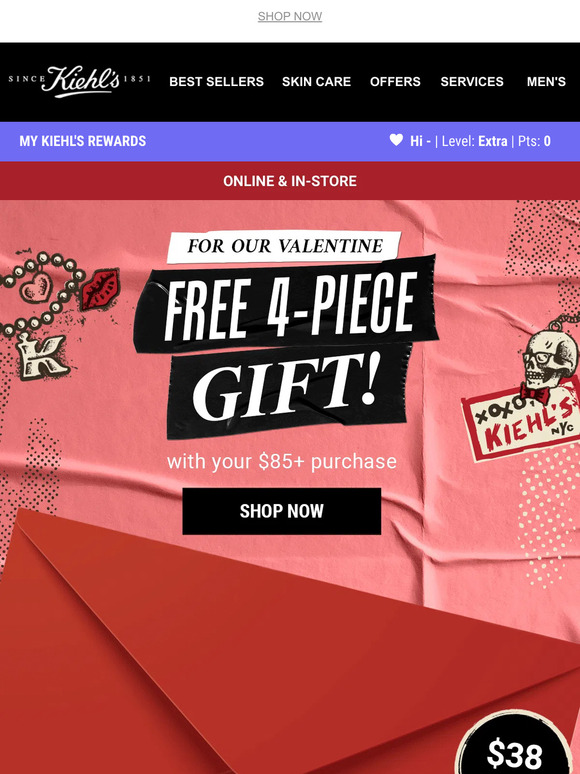Click the Free 4-Piece Gift headline

tap(285, 346)
